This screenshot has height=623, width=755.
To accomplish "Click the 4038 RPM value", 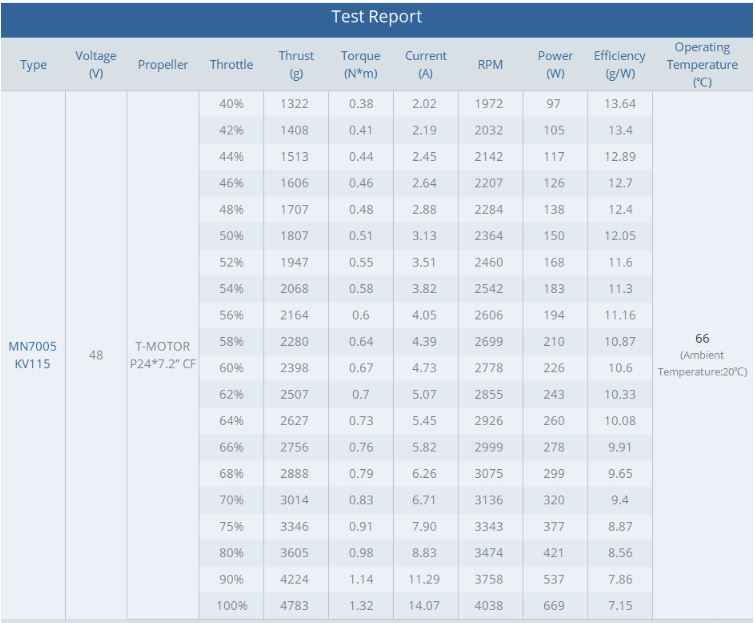I will pyautogui.click(x=490, y=606).
